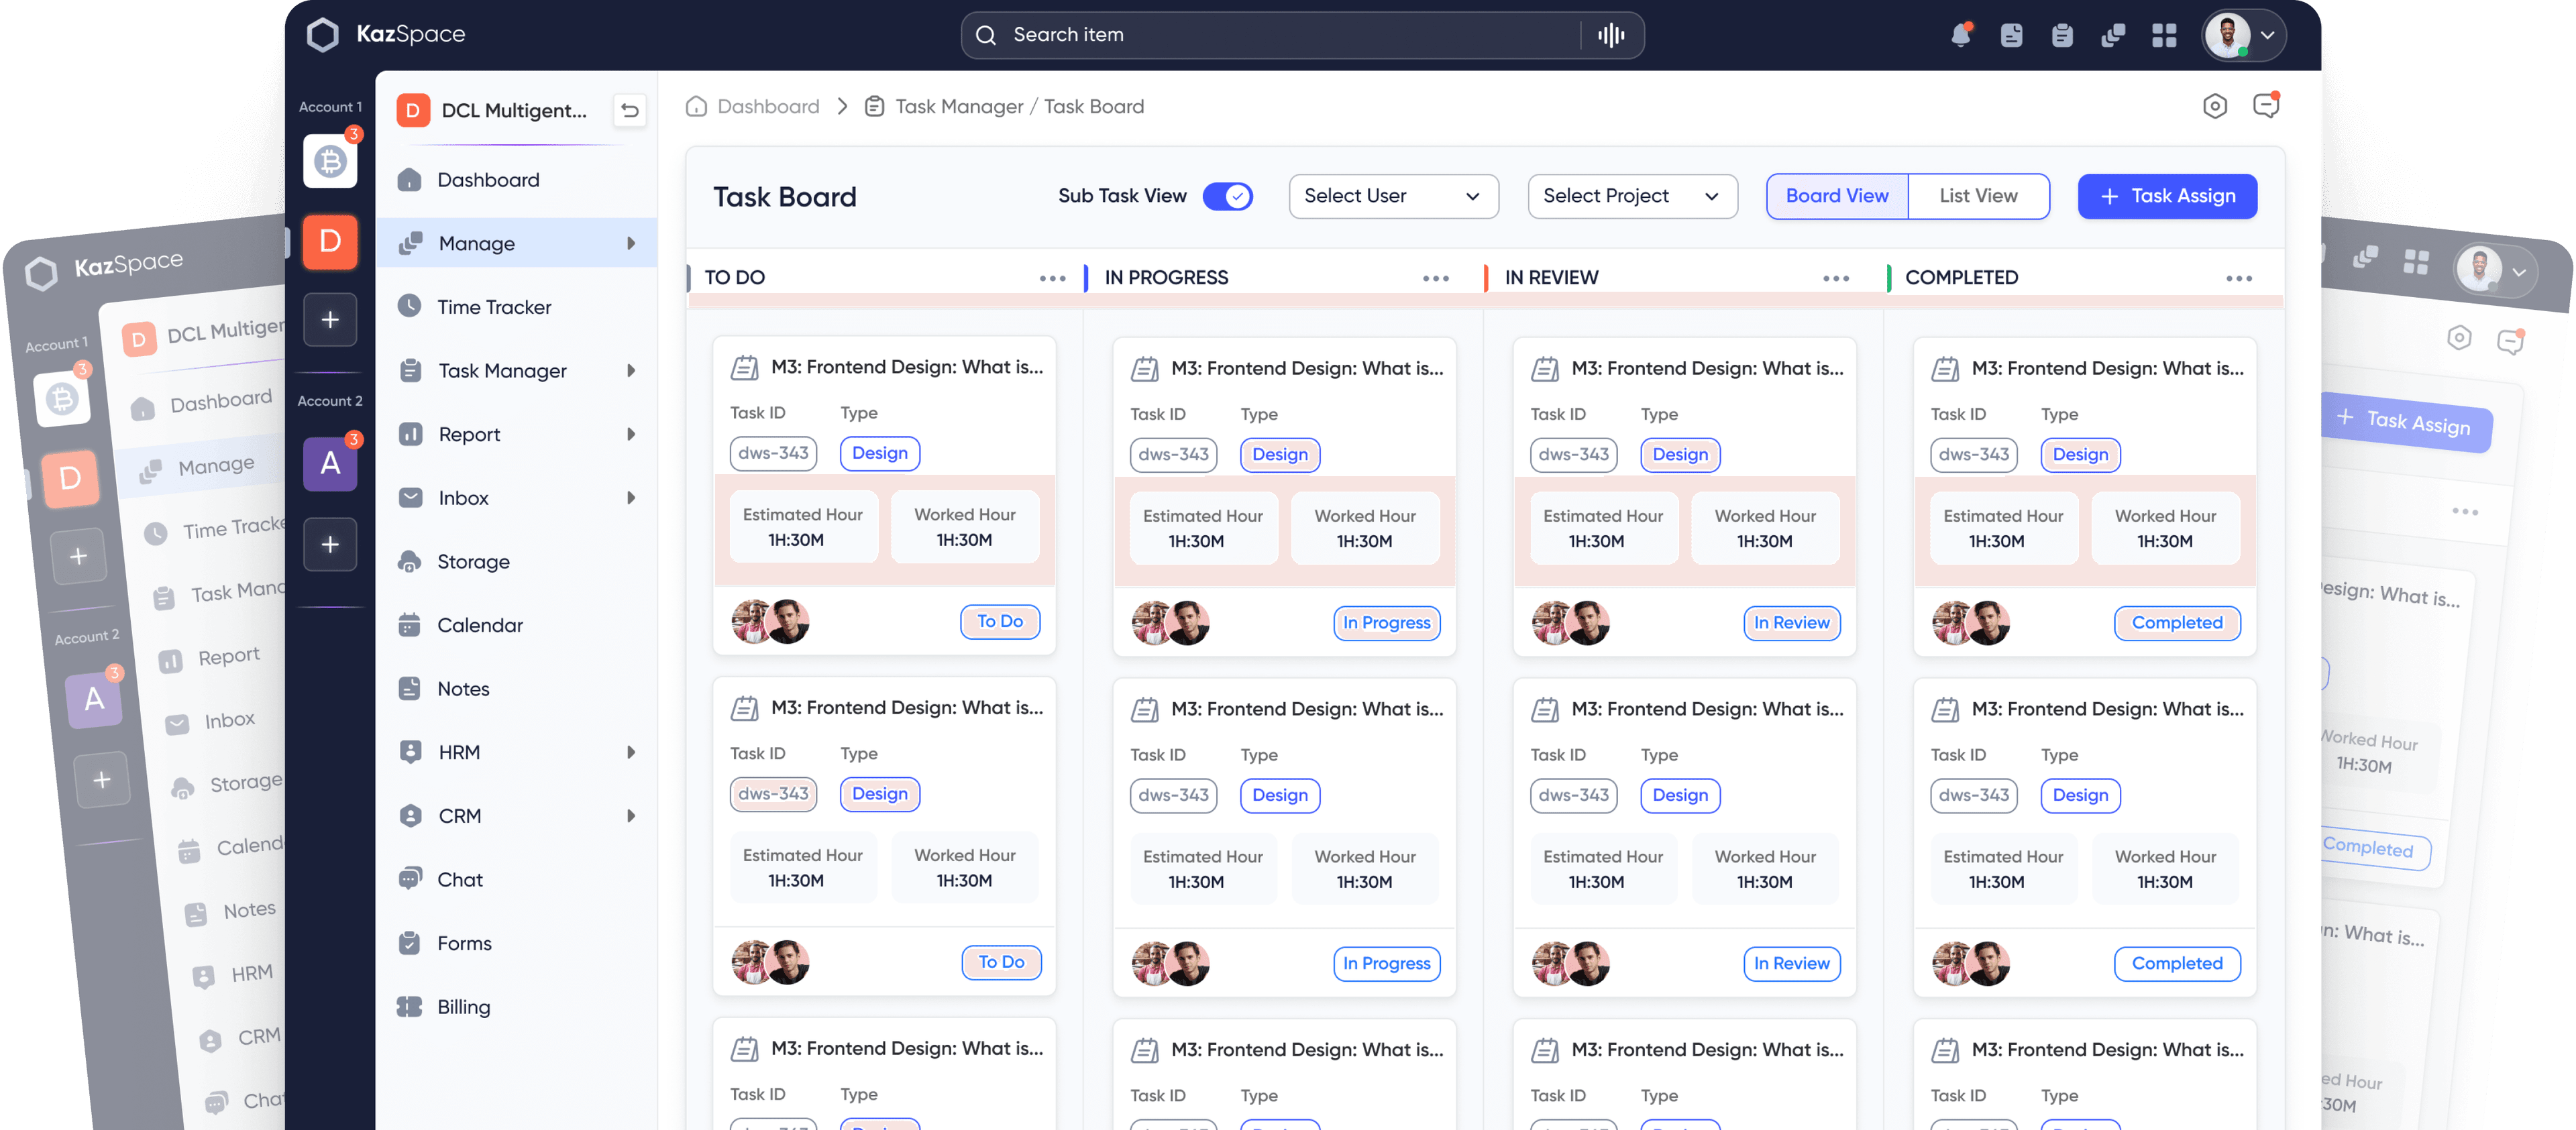The height and width of the screenshot is (1130, 2576).
Task: Click the Dashboard breadcrumb link
Action: click(753, 106)
